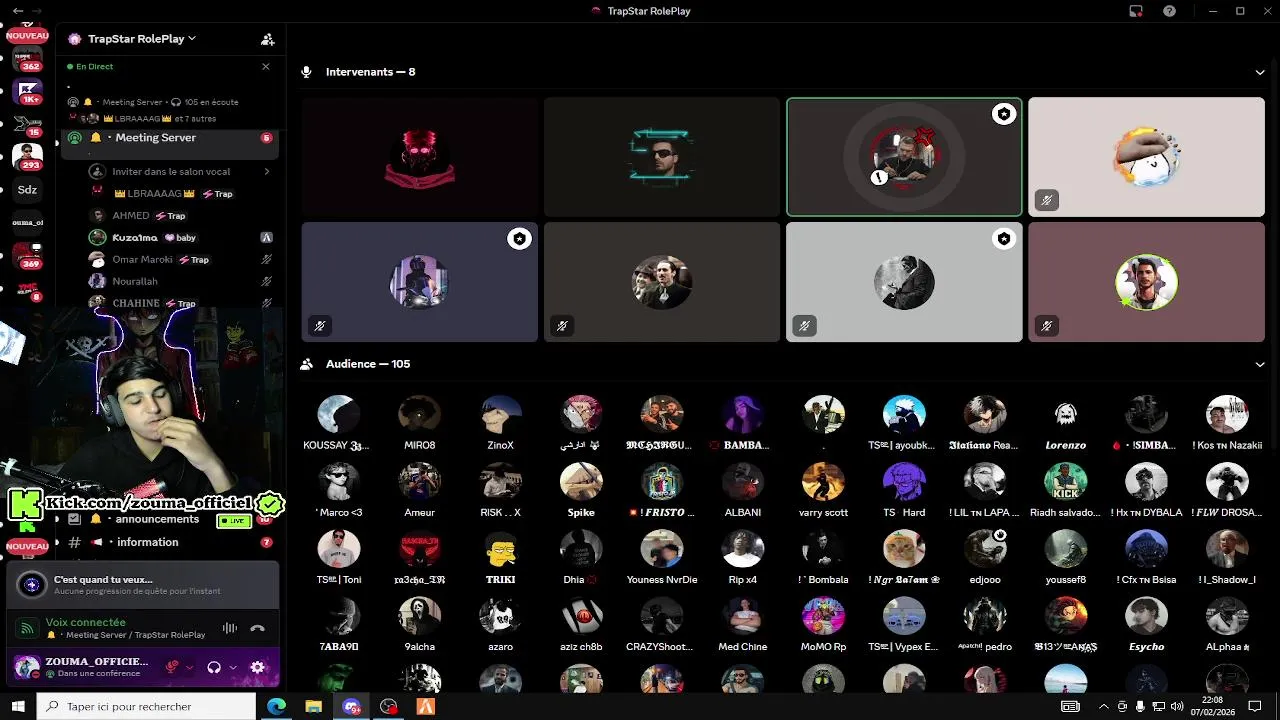This screenshot has height=720, width=1280.
Task: Open KOUSSAY audience member avatar
Action: tap(338, 414)
